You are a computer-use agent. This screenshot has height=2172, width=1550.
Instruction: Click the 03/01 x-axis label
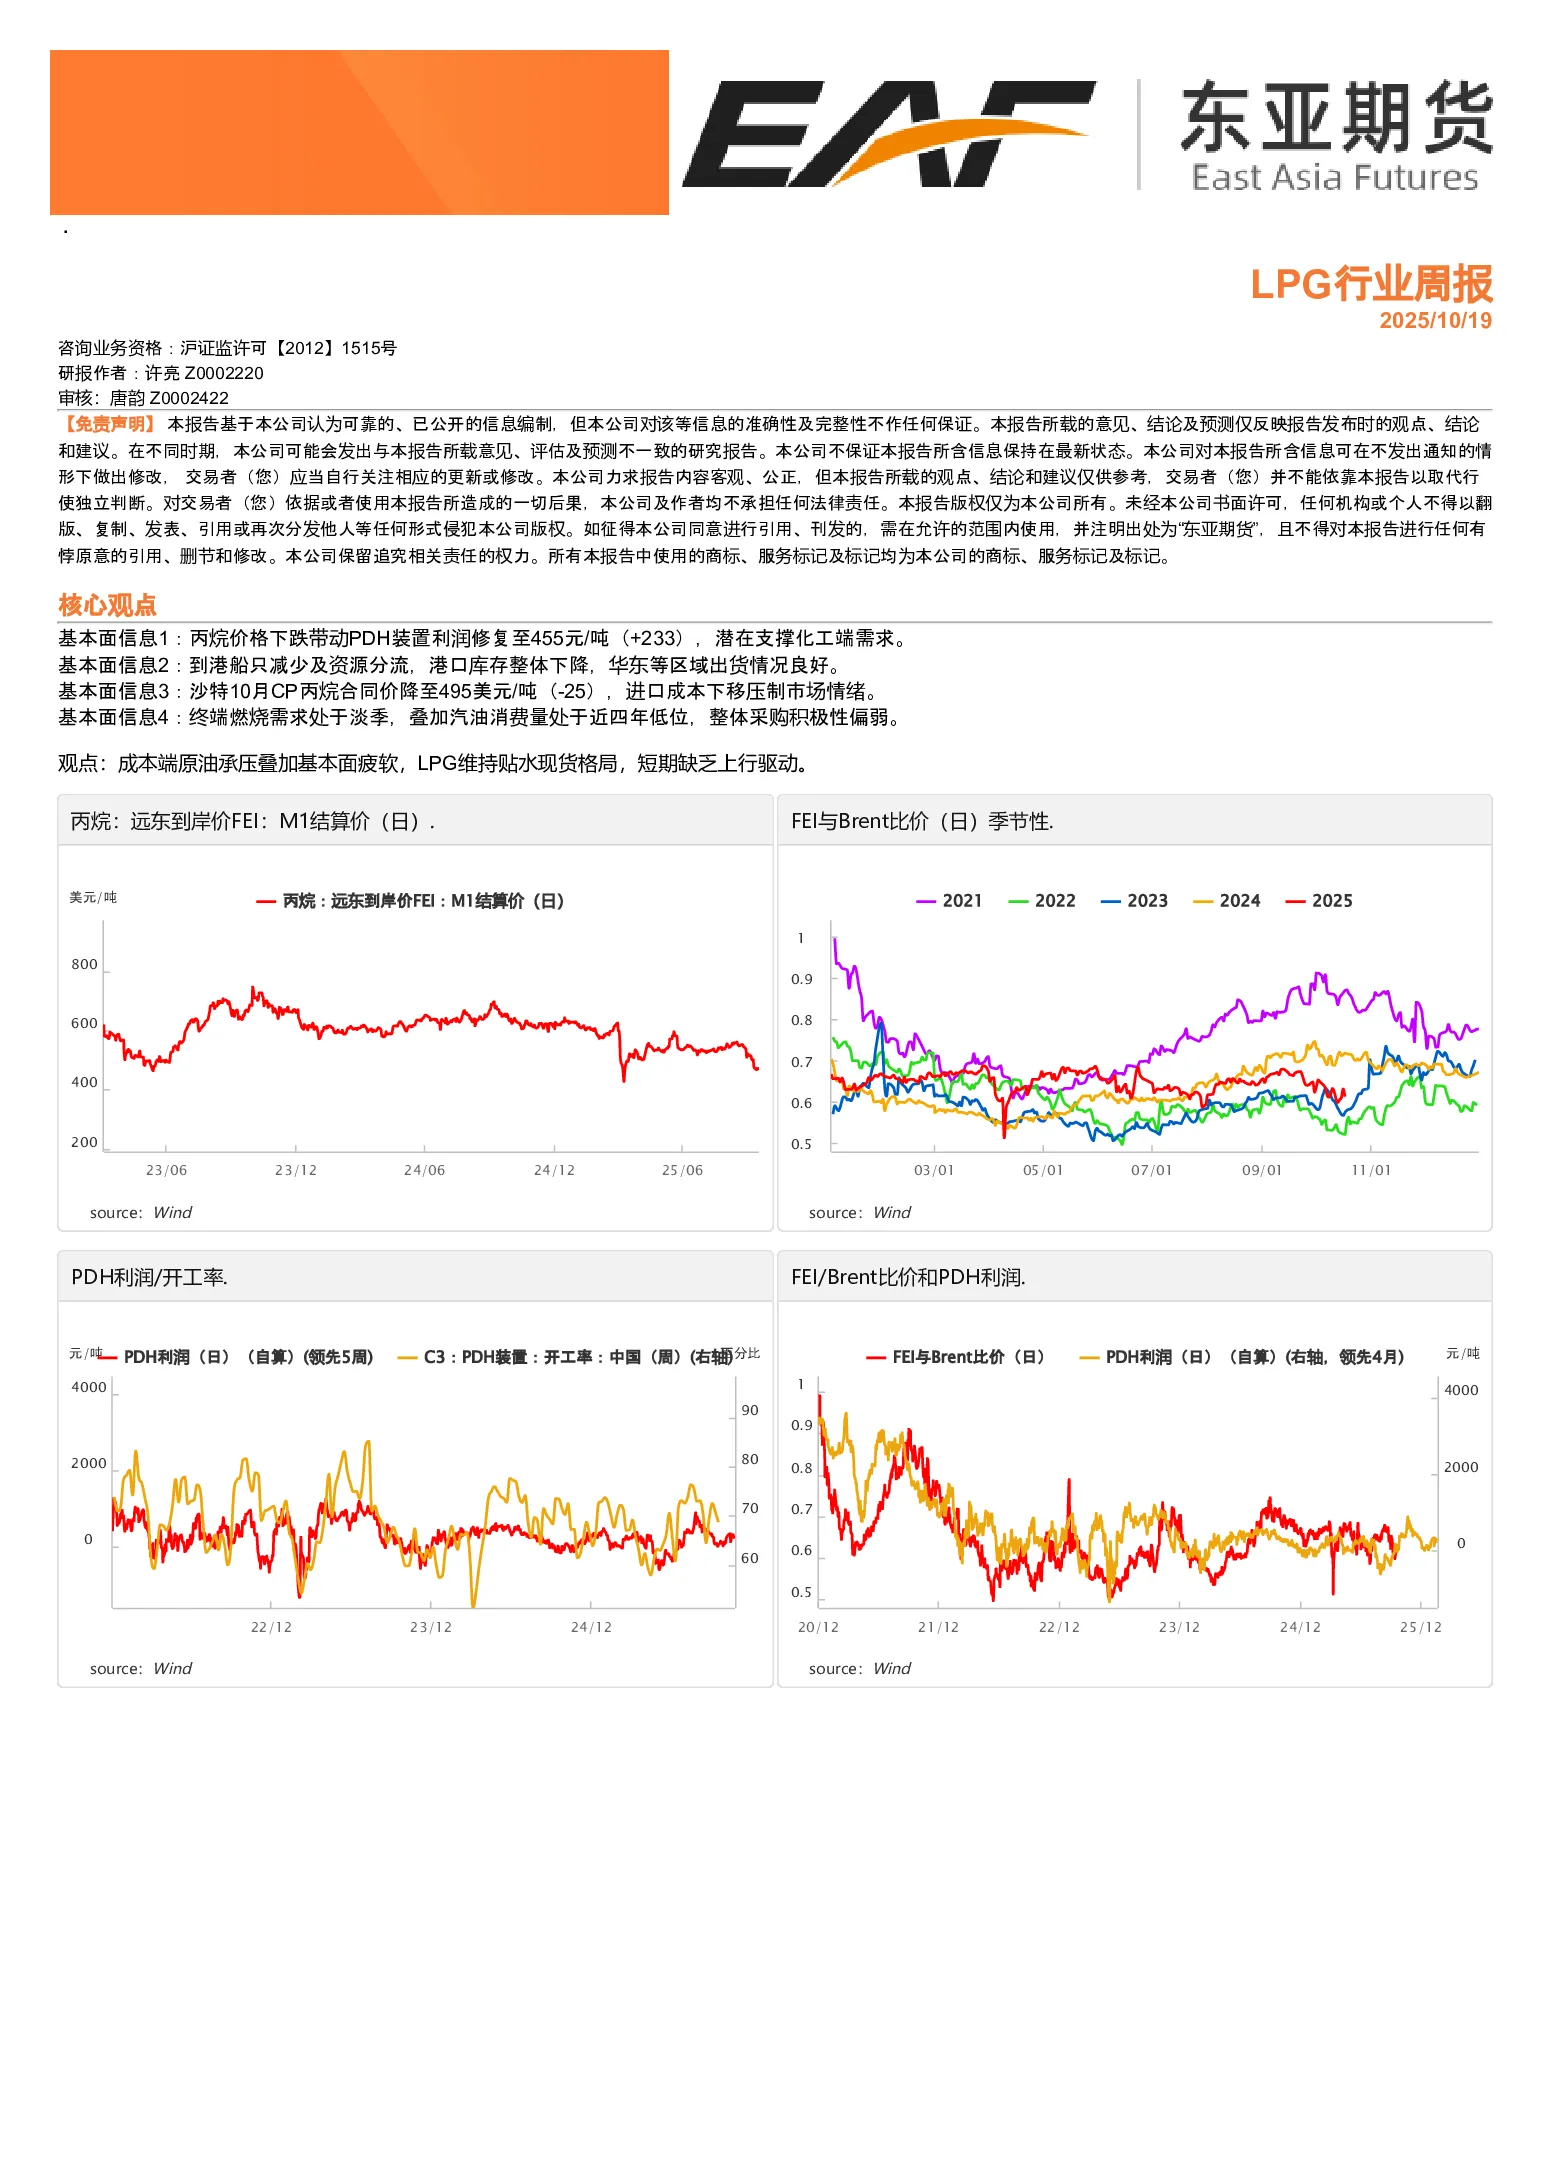pos(934,1171)
